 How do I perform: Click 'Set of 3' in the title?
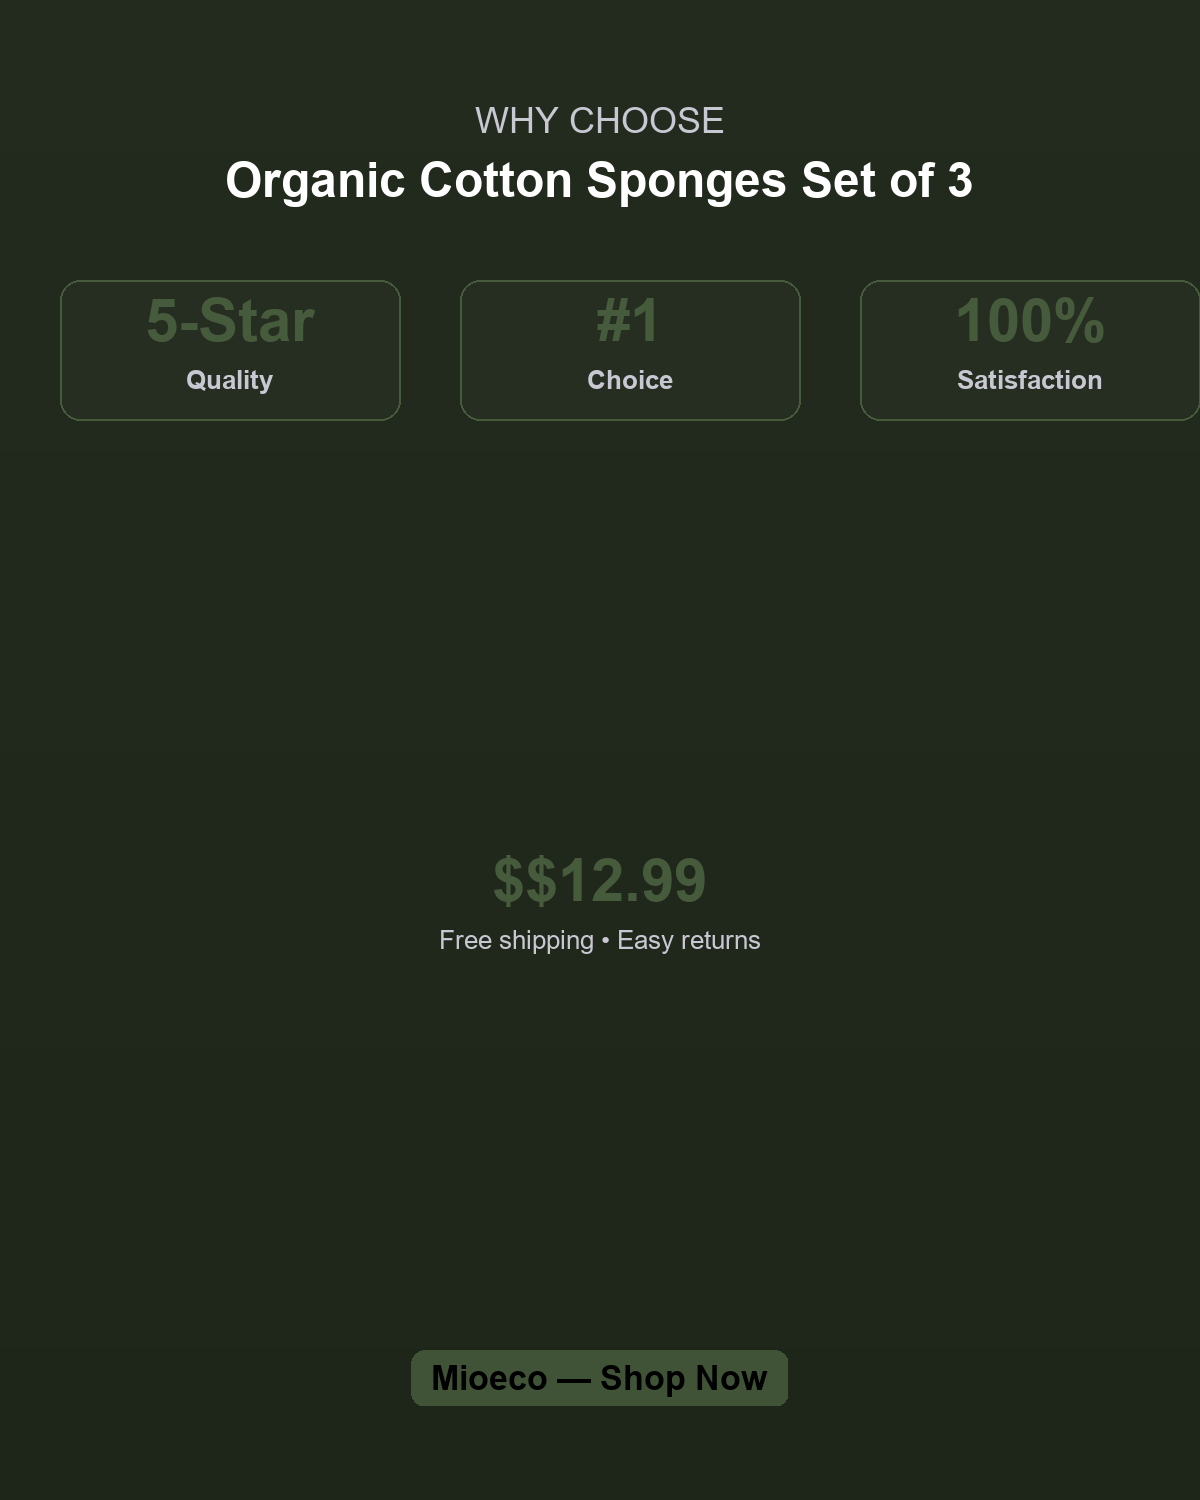(x=887, y=181)
